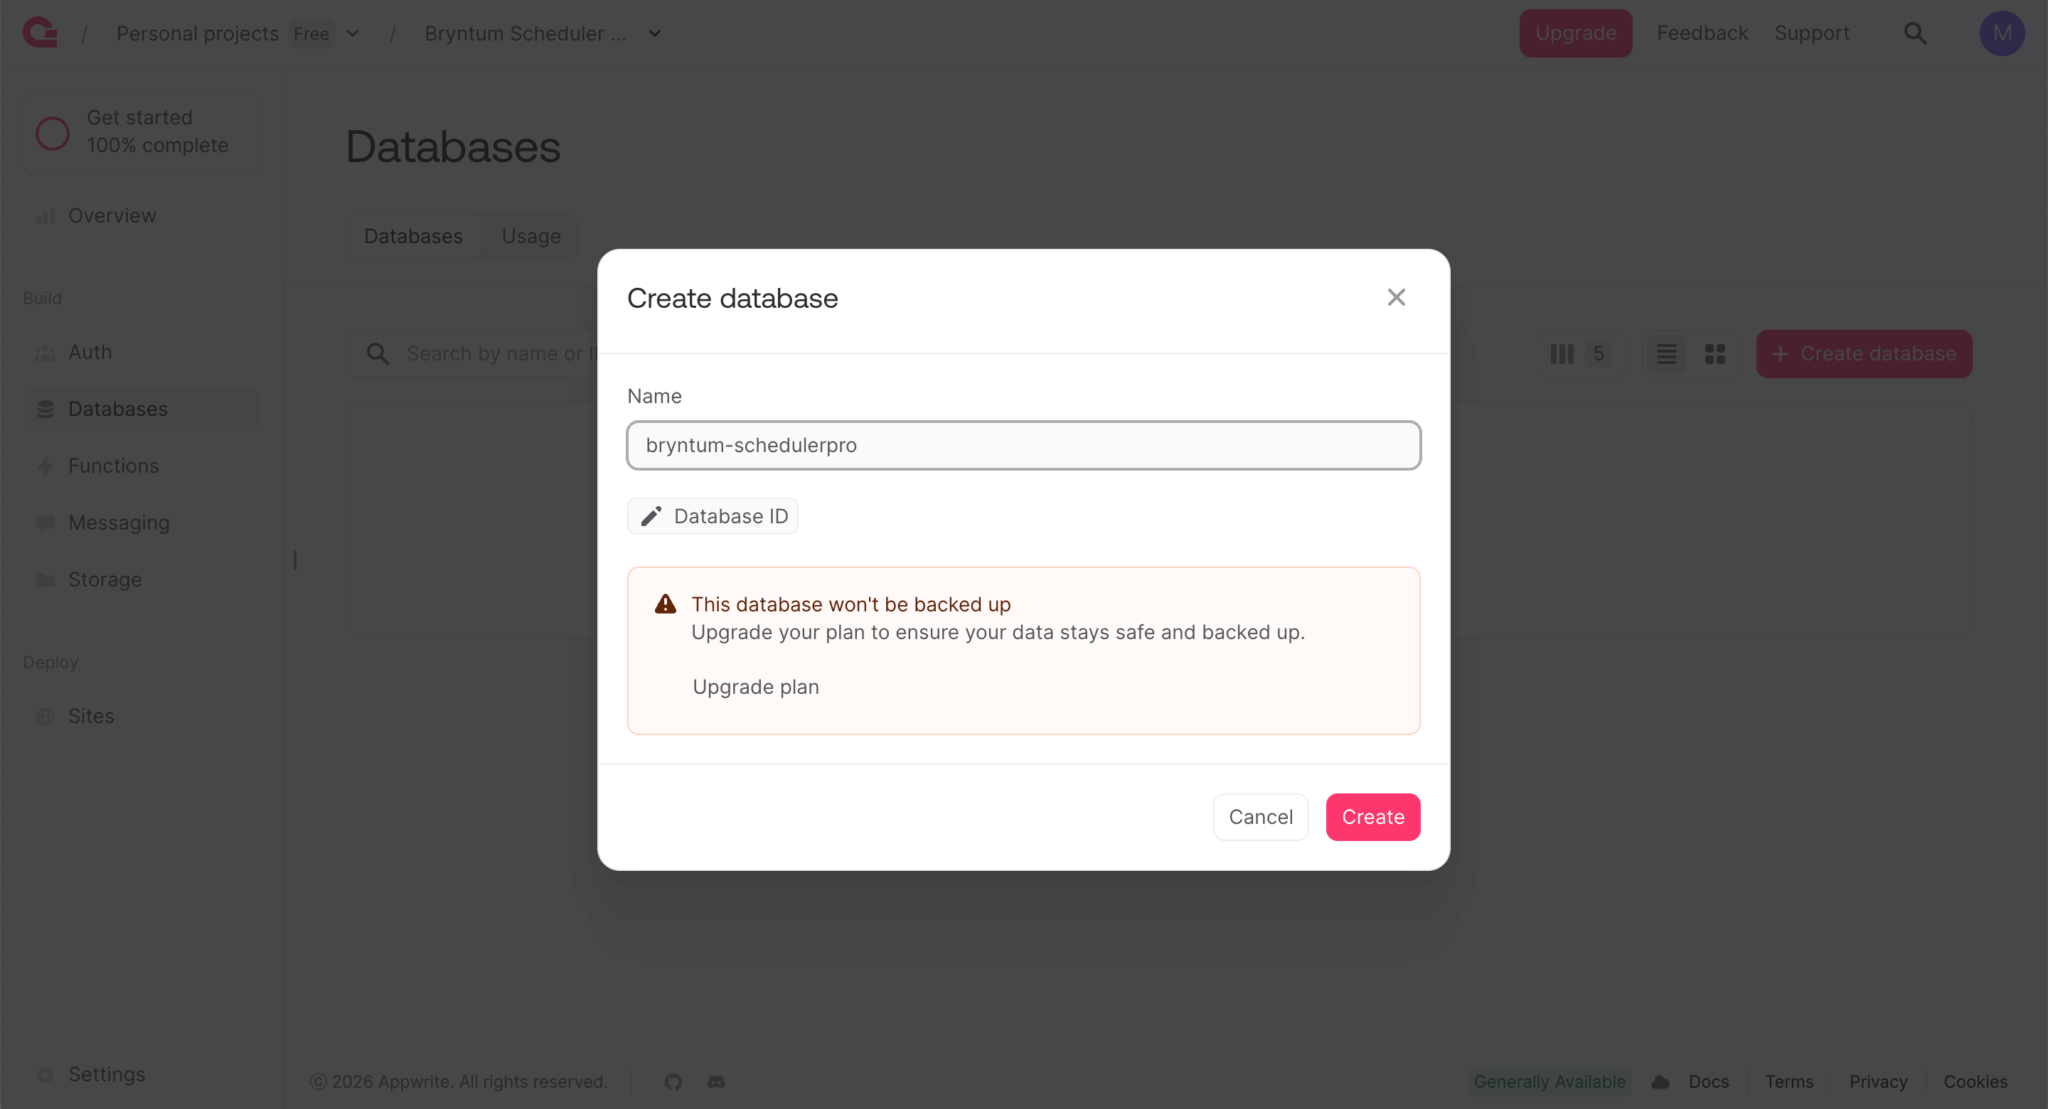Click the database Name input field

1023,445
